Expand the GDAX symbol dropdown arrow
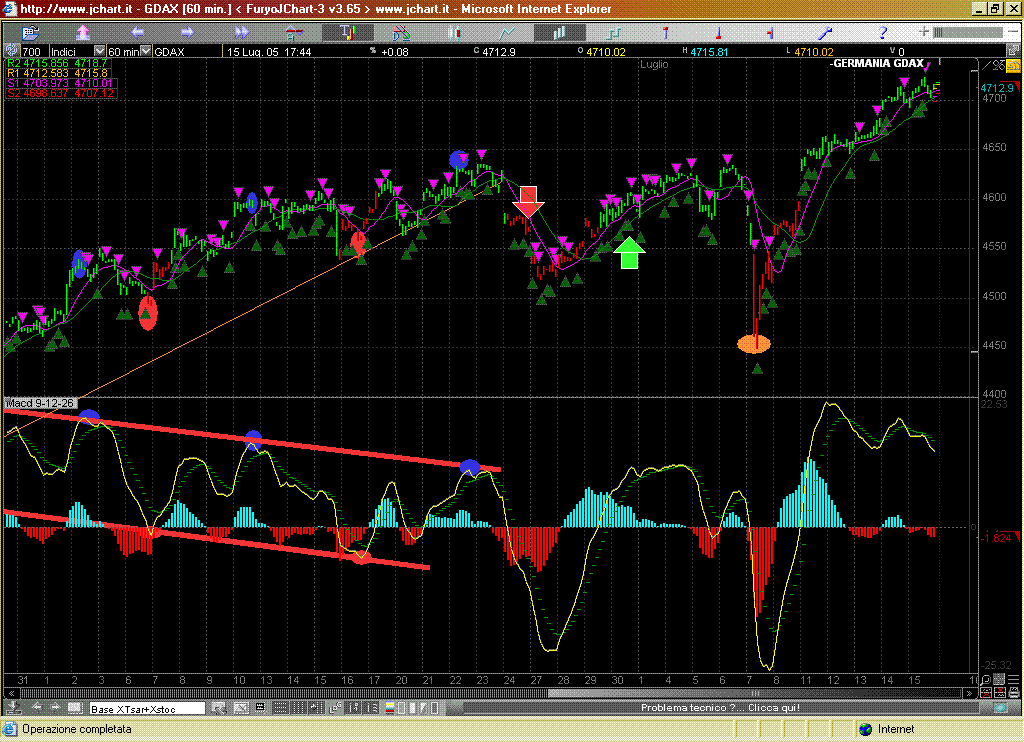The image size is (1024, 742). (x=144, y=51)
